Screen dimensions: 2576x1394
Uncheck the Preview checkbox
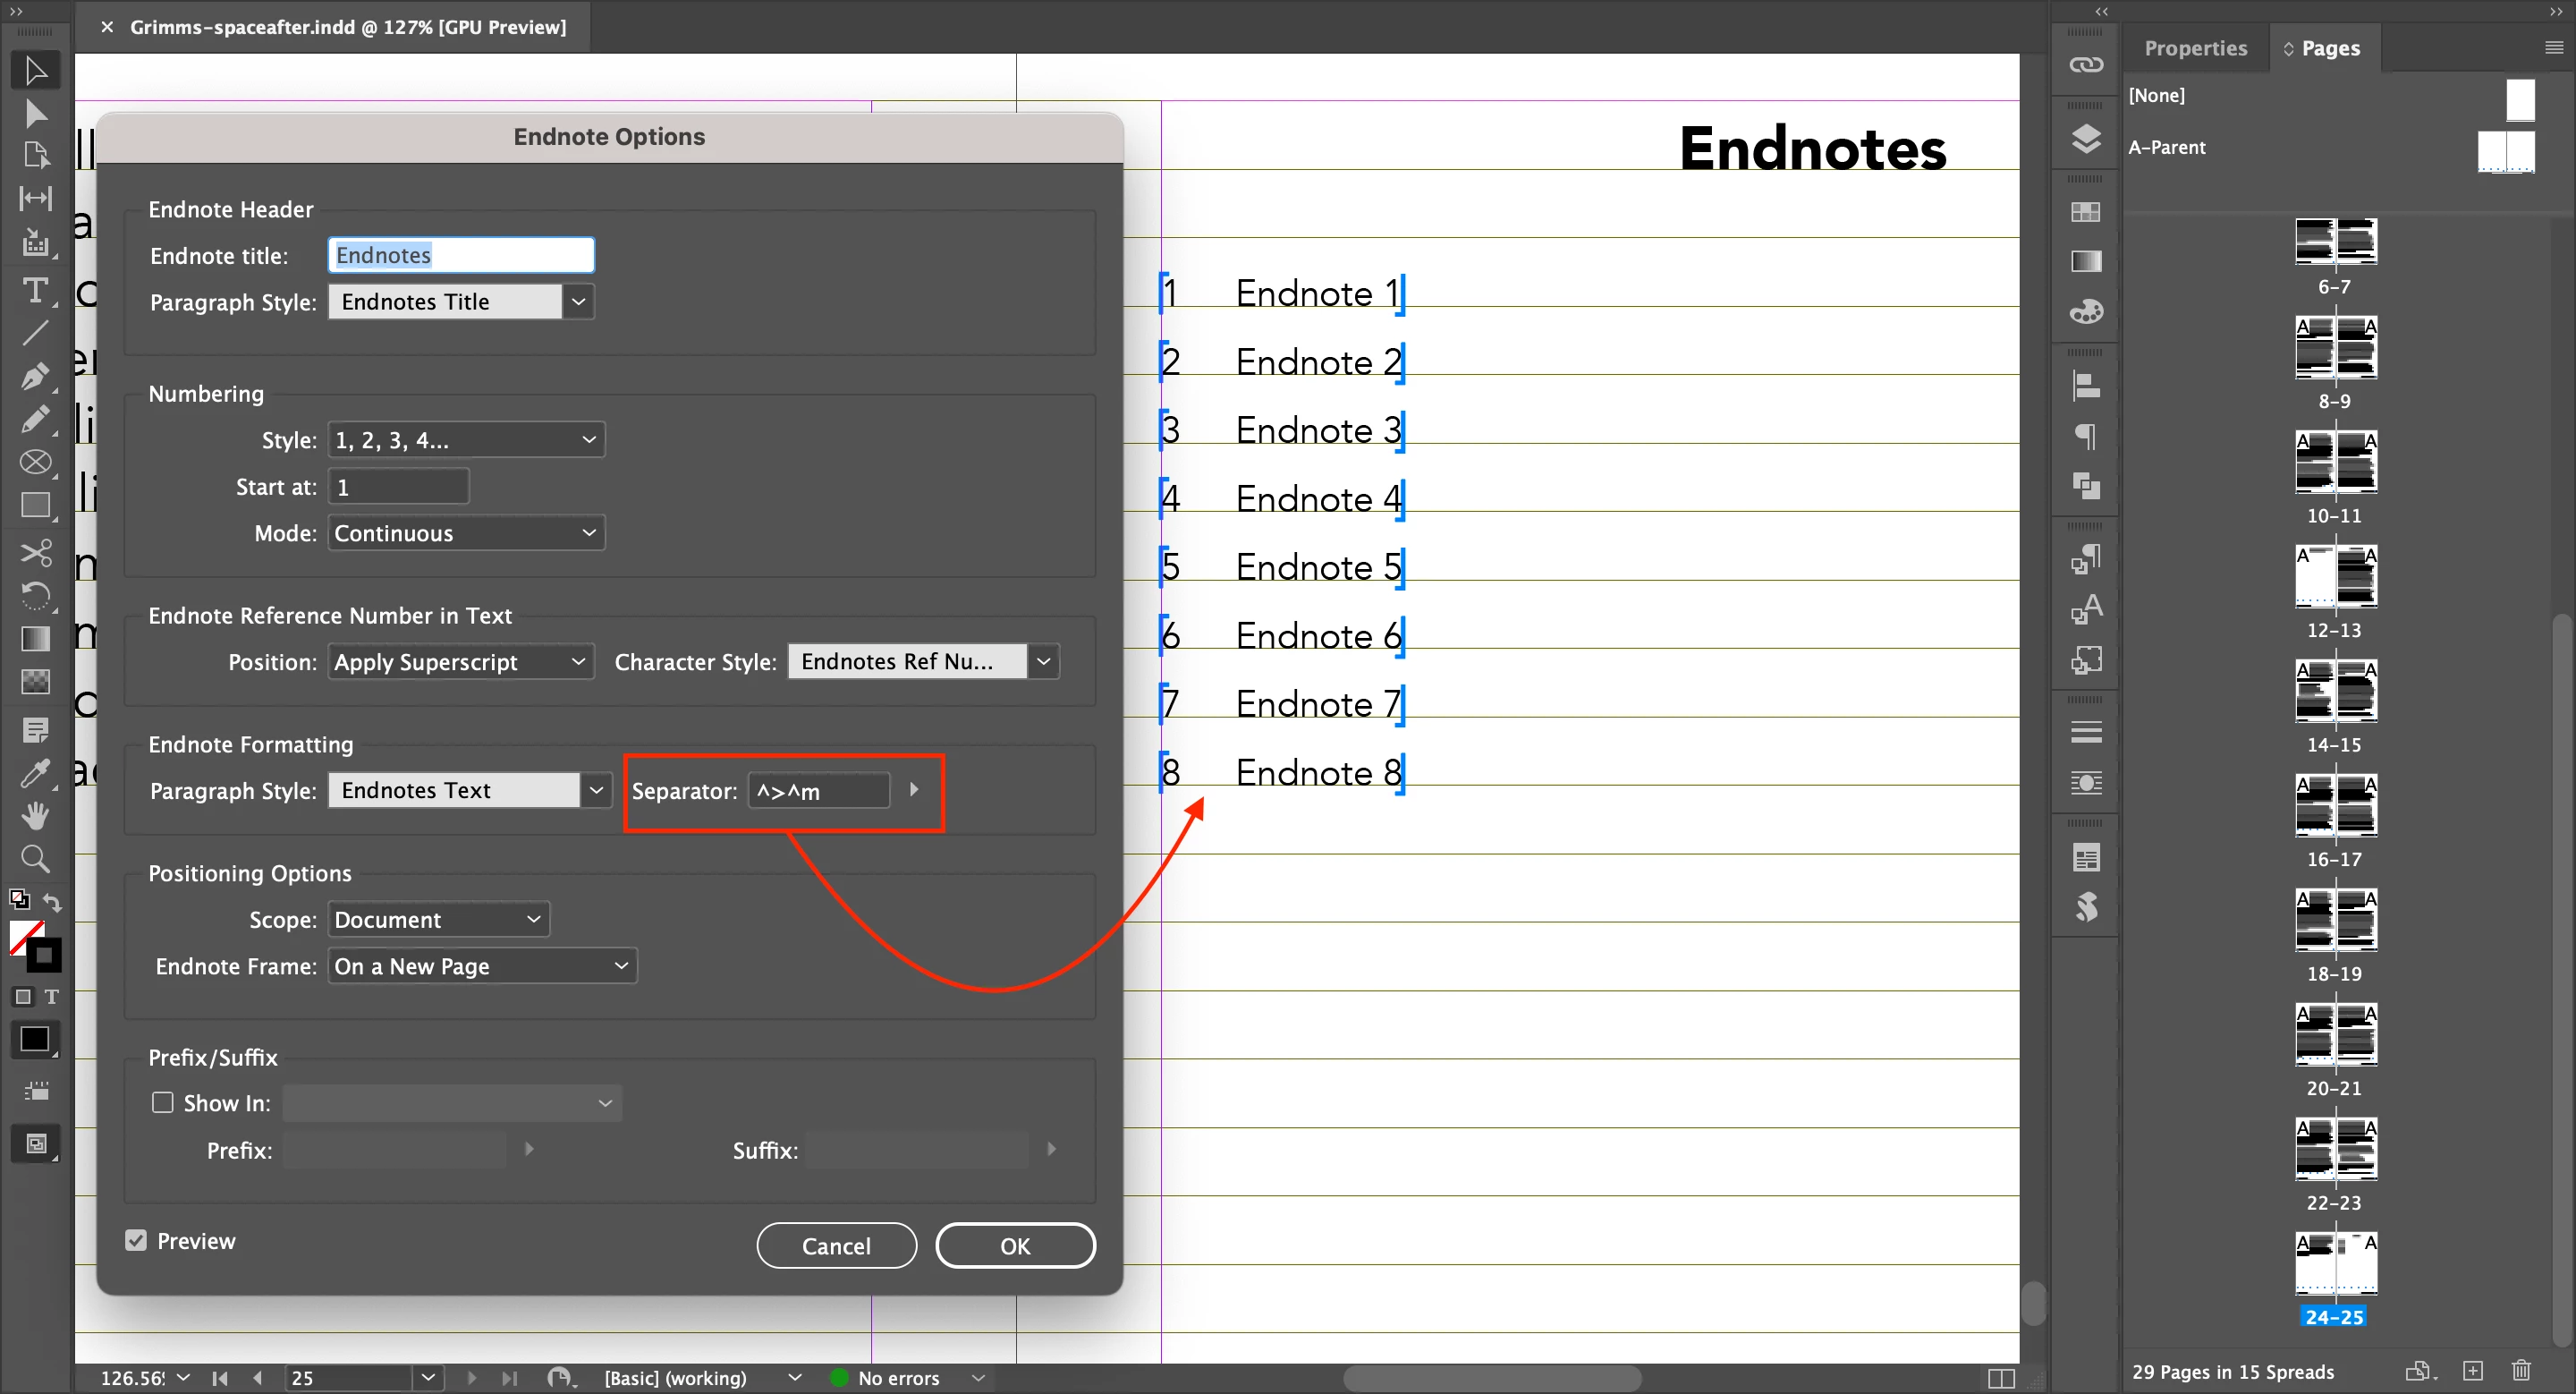(136, 1240)
